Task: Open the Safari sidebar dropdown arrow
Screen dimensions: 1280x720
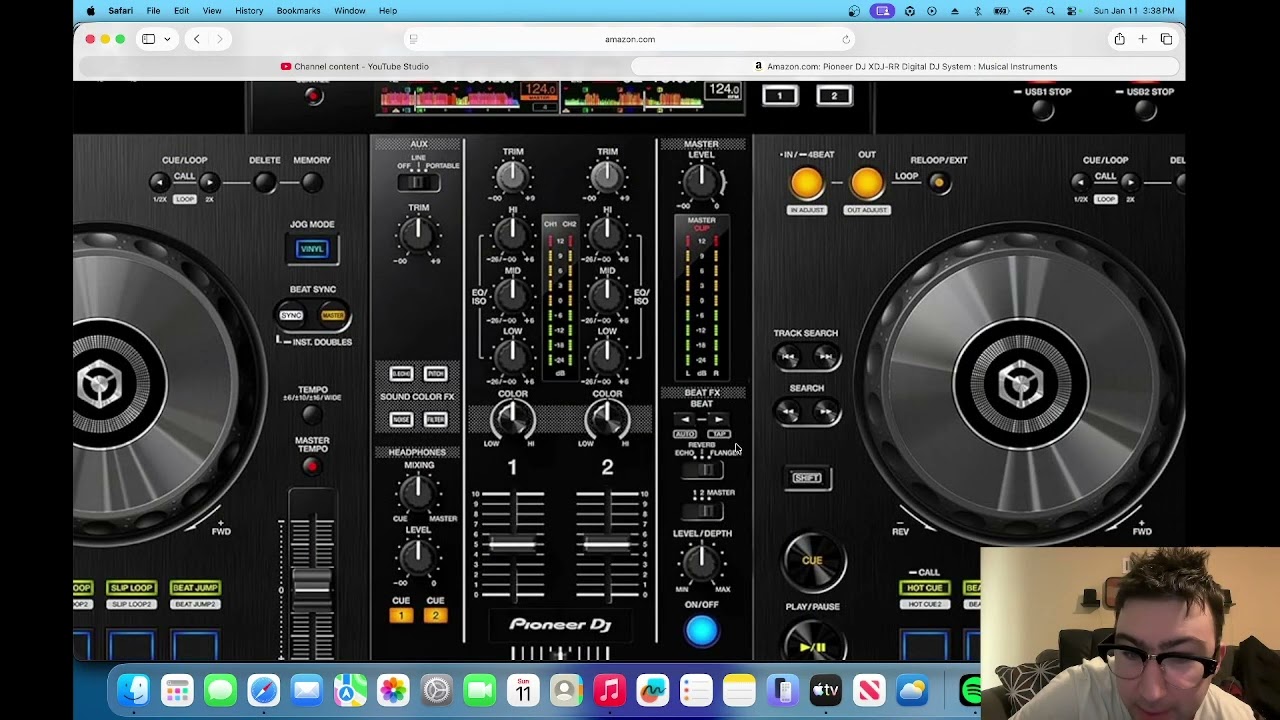Action: pyautogui.click(x=167, y=39)
